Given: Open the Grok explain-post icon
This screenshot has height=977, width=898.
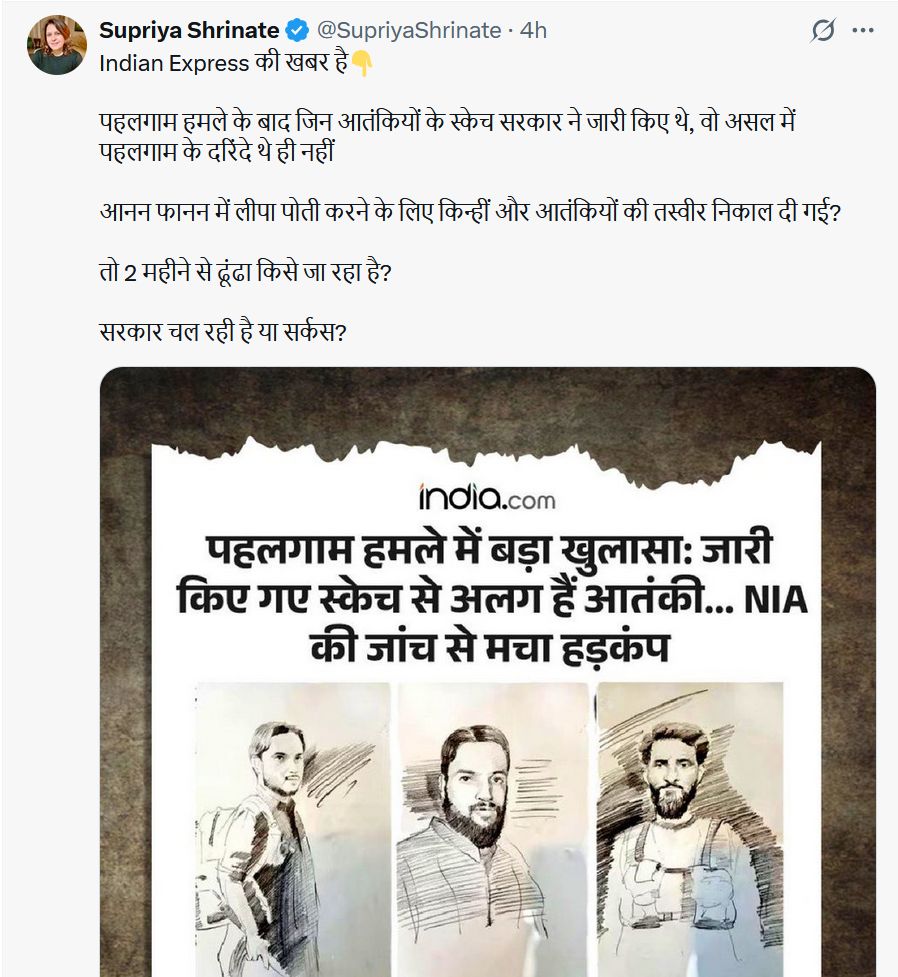Looking at the screenshot, I should pos(822,31).
